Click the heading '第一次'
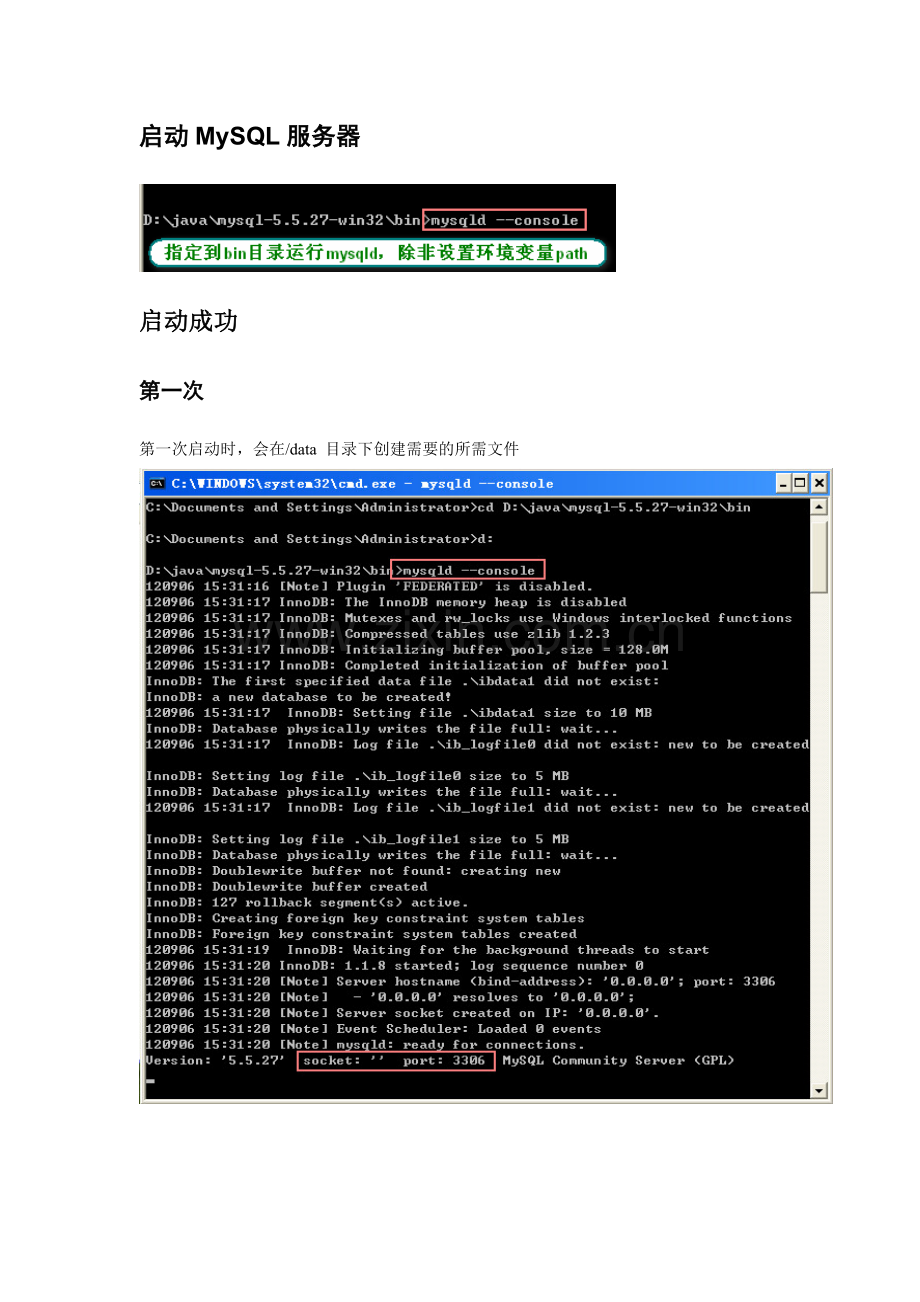 (x=171, y=391)
